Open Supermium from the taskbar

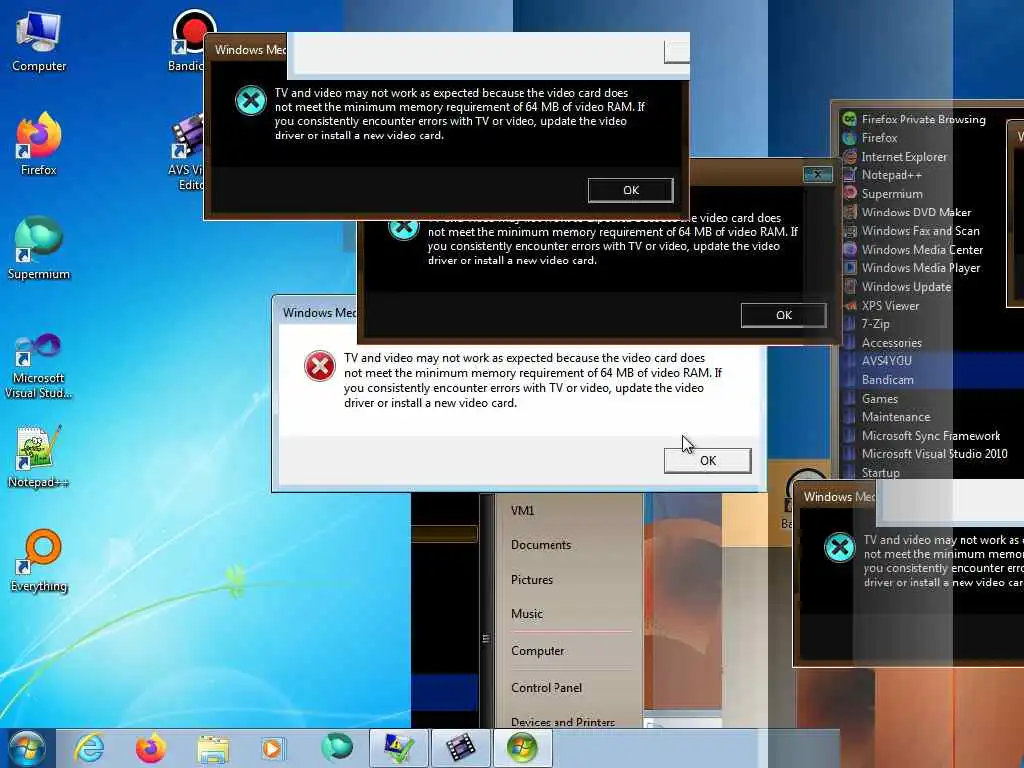(337, 748)
